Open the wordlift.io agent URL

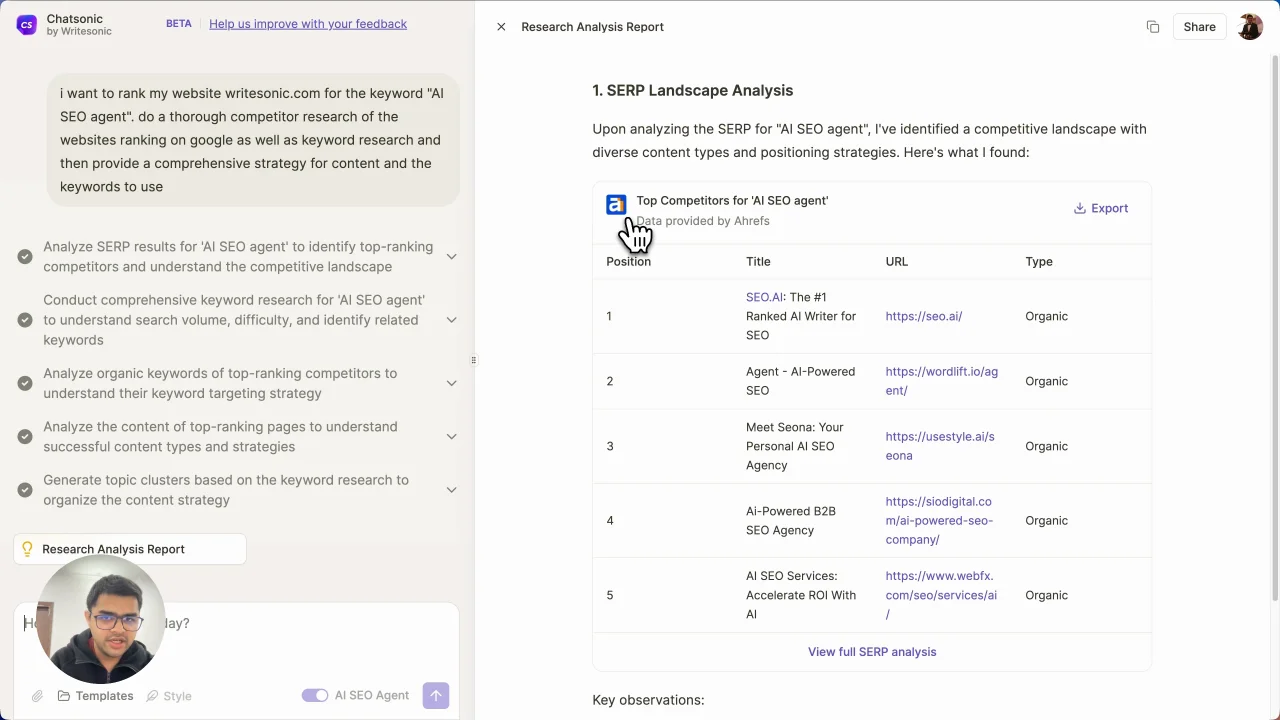click(x=941, y=381)
